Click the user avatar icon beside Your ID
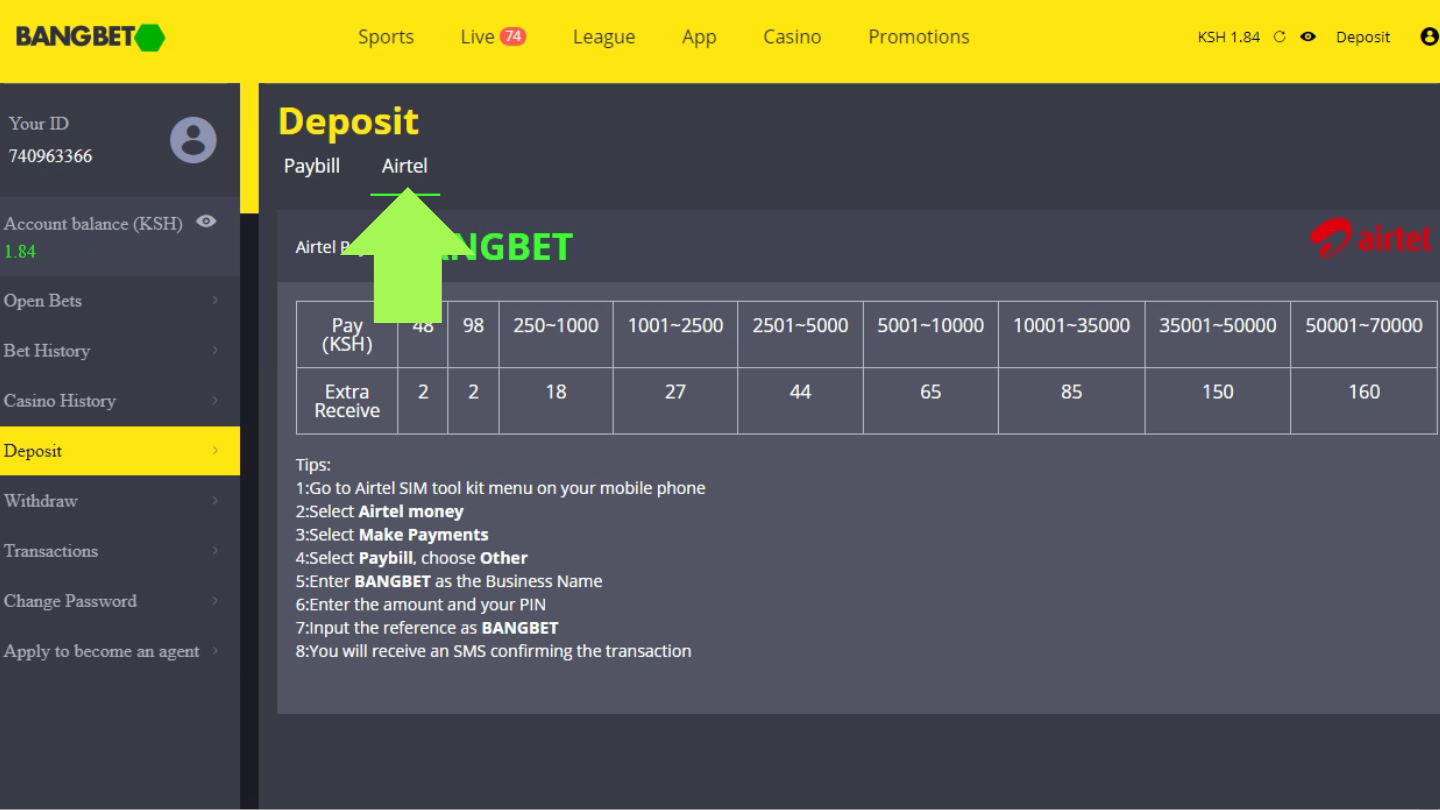This screenshot has width=1440, height=810. pyautogui.click(x=193, y=140)
